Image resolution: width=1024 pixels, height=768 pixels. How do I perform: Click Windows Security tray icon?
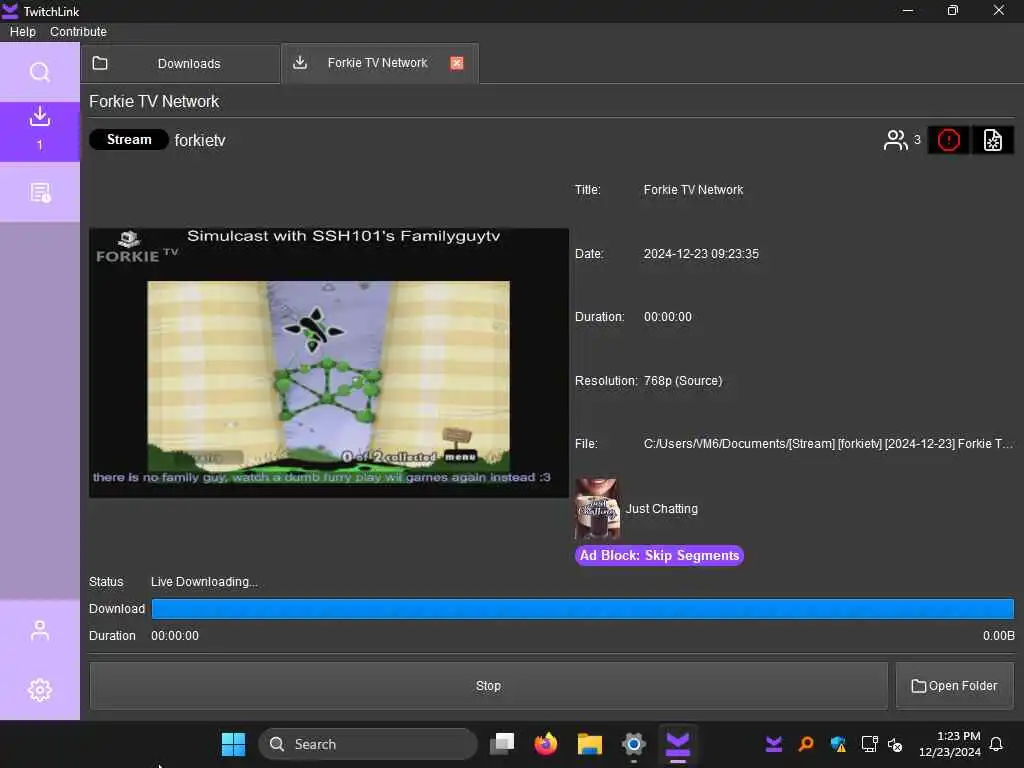(x=838, y=744)
